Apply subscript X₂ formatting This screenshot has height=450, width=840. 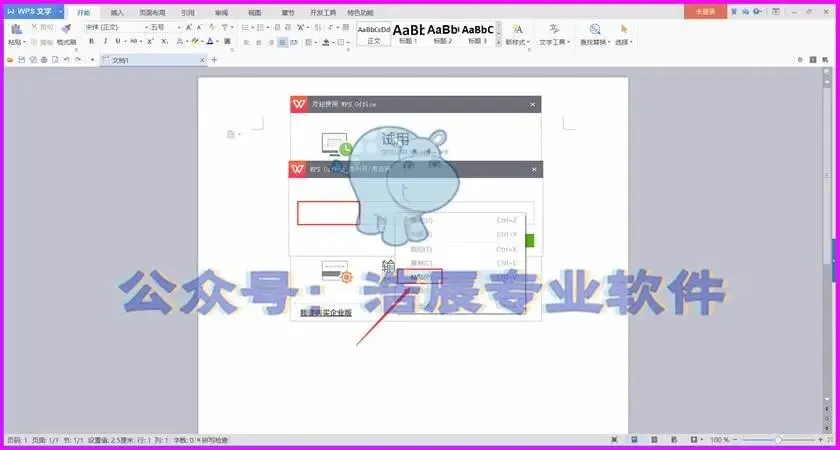coord(165,41)
